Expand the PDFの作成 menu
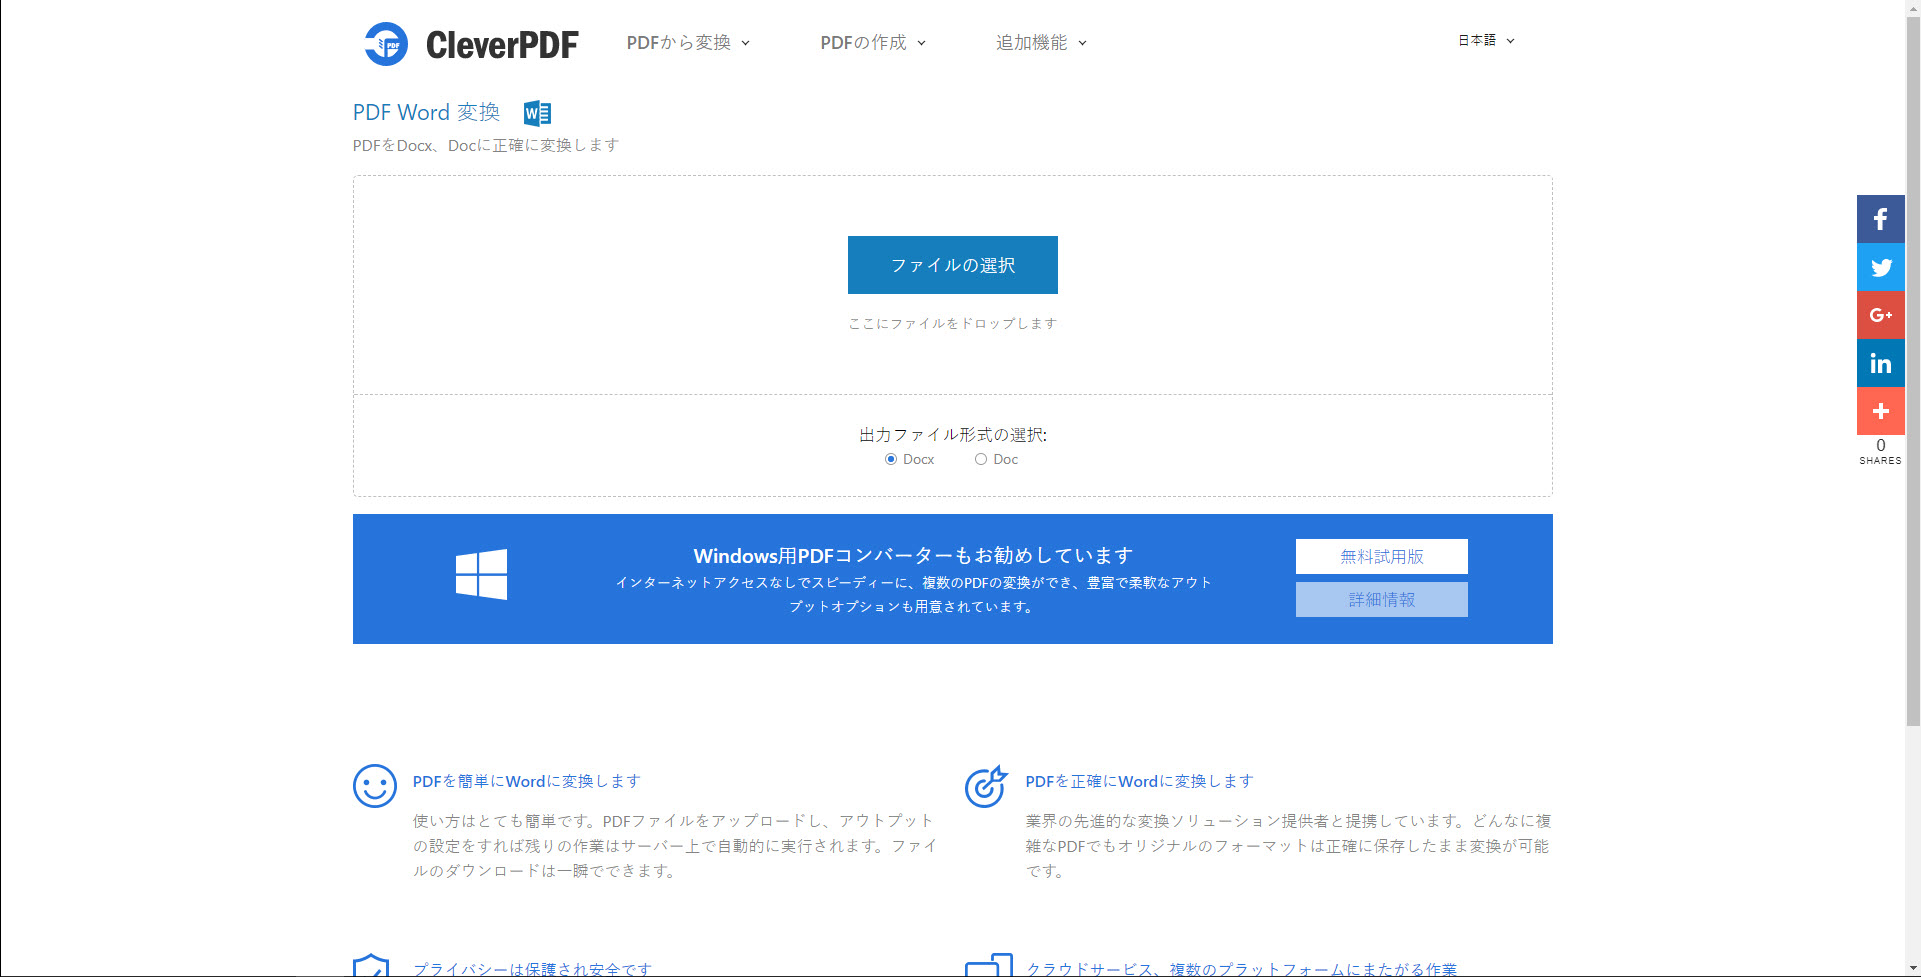This screenshot has height=977, width=1921. pyautogui.click(x=873, y=43)
